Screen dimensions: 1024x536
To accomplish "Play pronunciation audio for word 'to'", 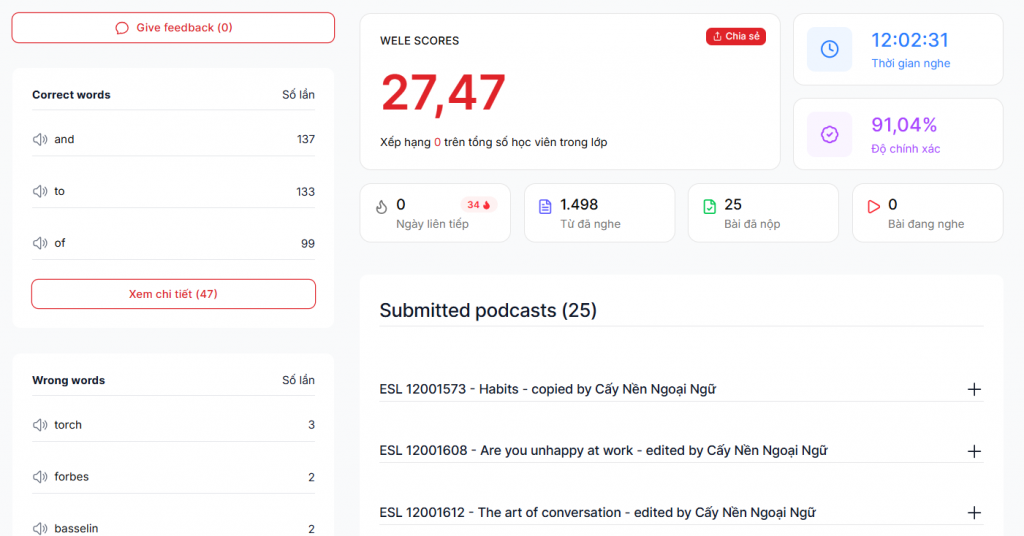I will 40,191.
